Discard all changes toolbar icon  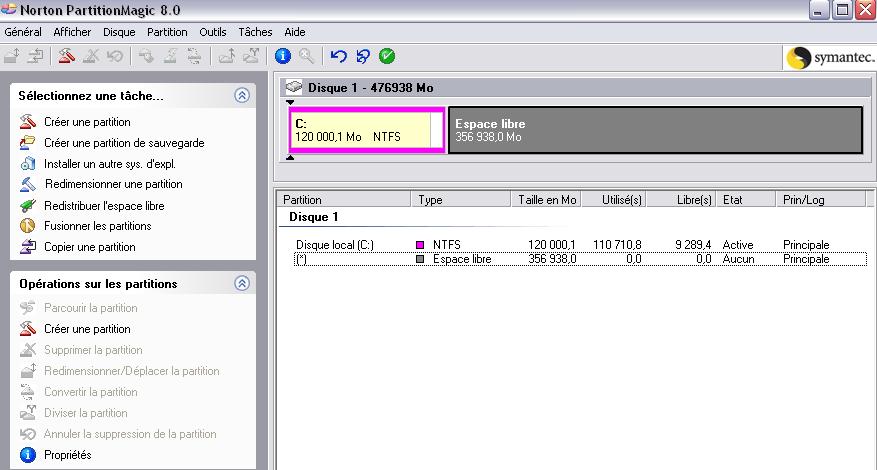(x=363, y=56)
